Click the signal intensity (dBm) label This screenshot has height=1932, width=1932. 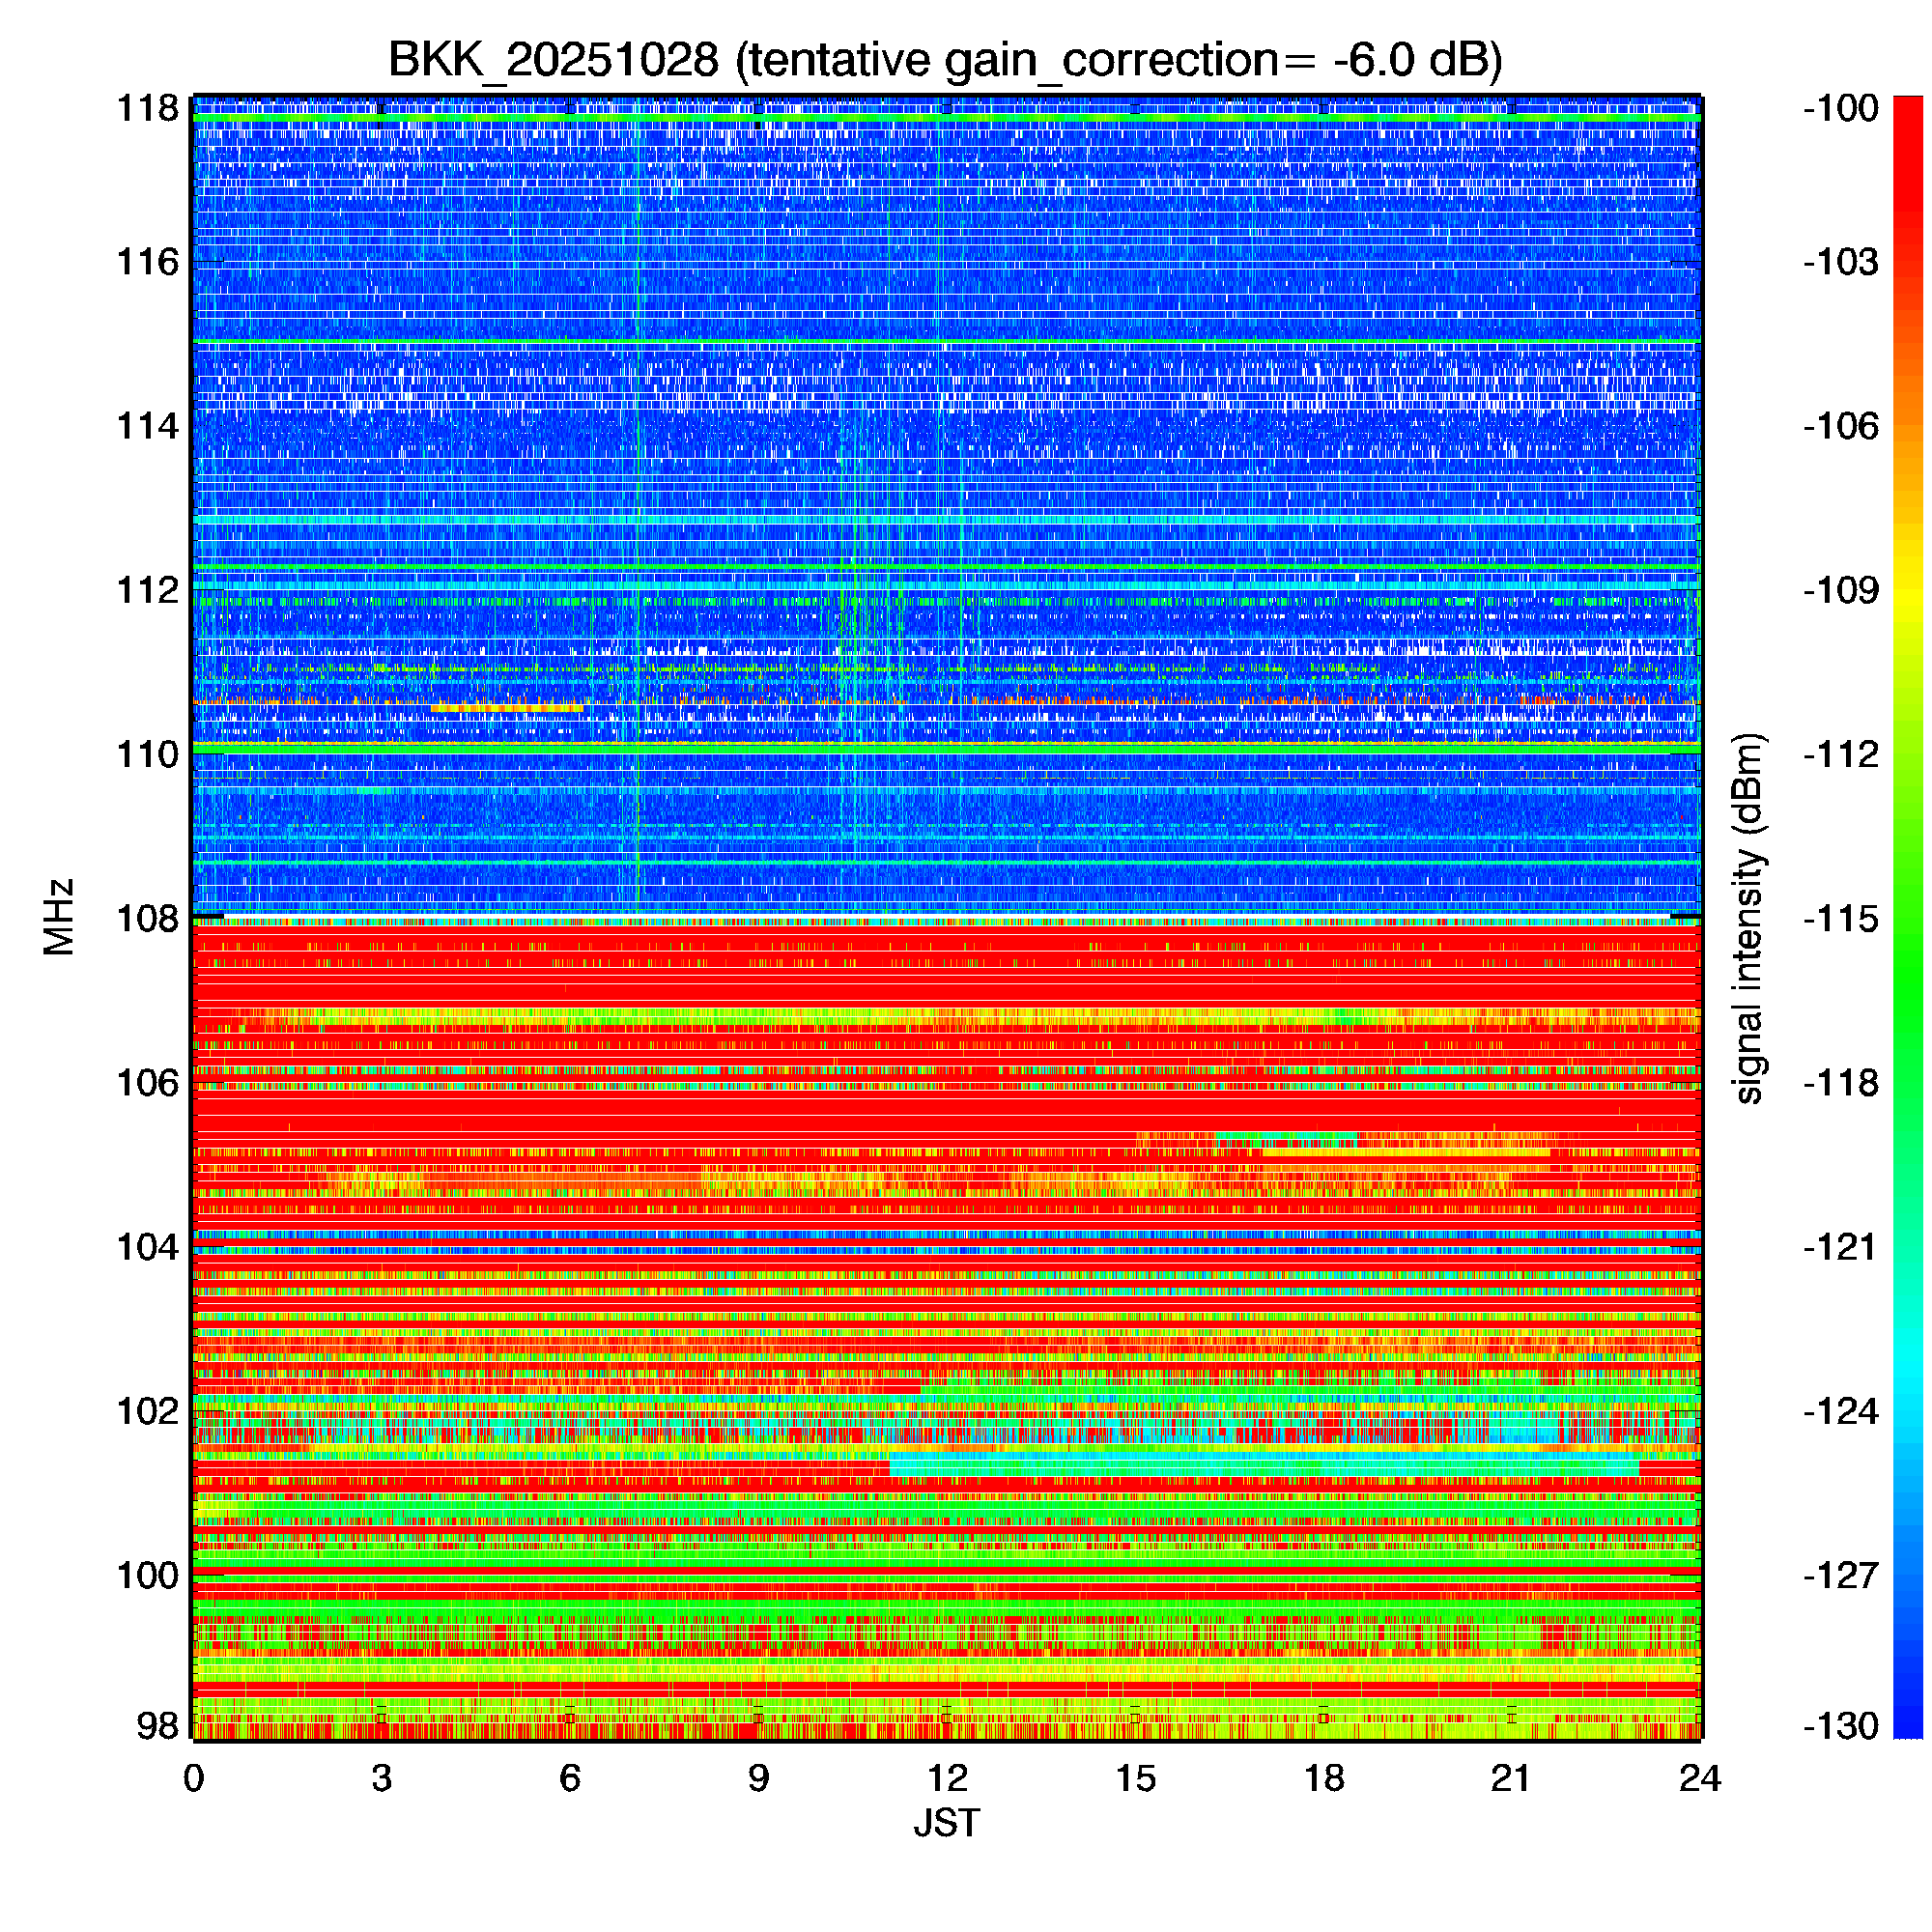point(1749,918)
